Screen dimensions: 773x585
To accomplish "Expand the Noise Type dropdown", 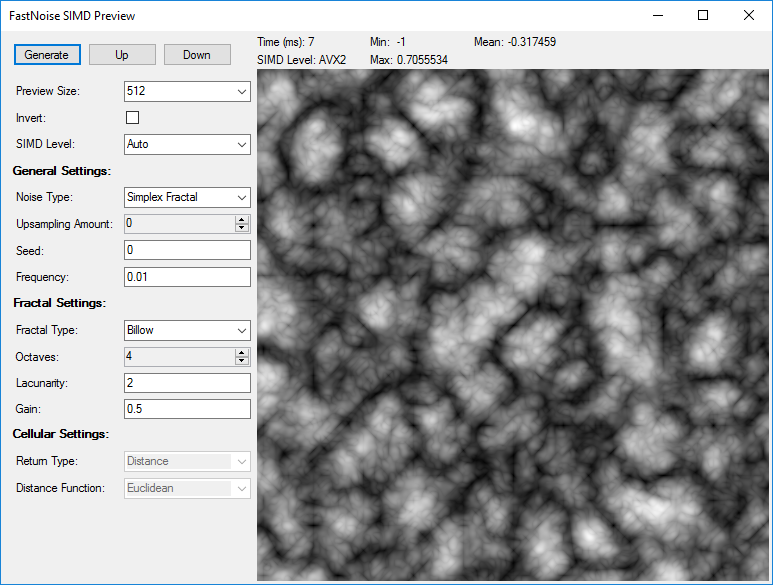I will click(x=187, y=197).
